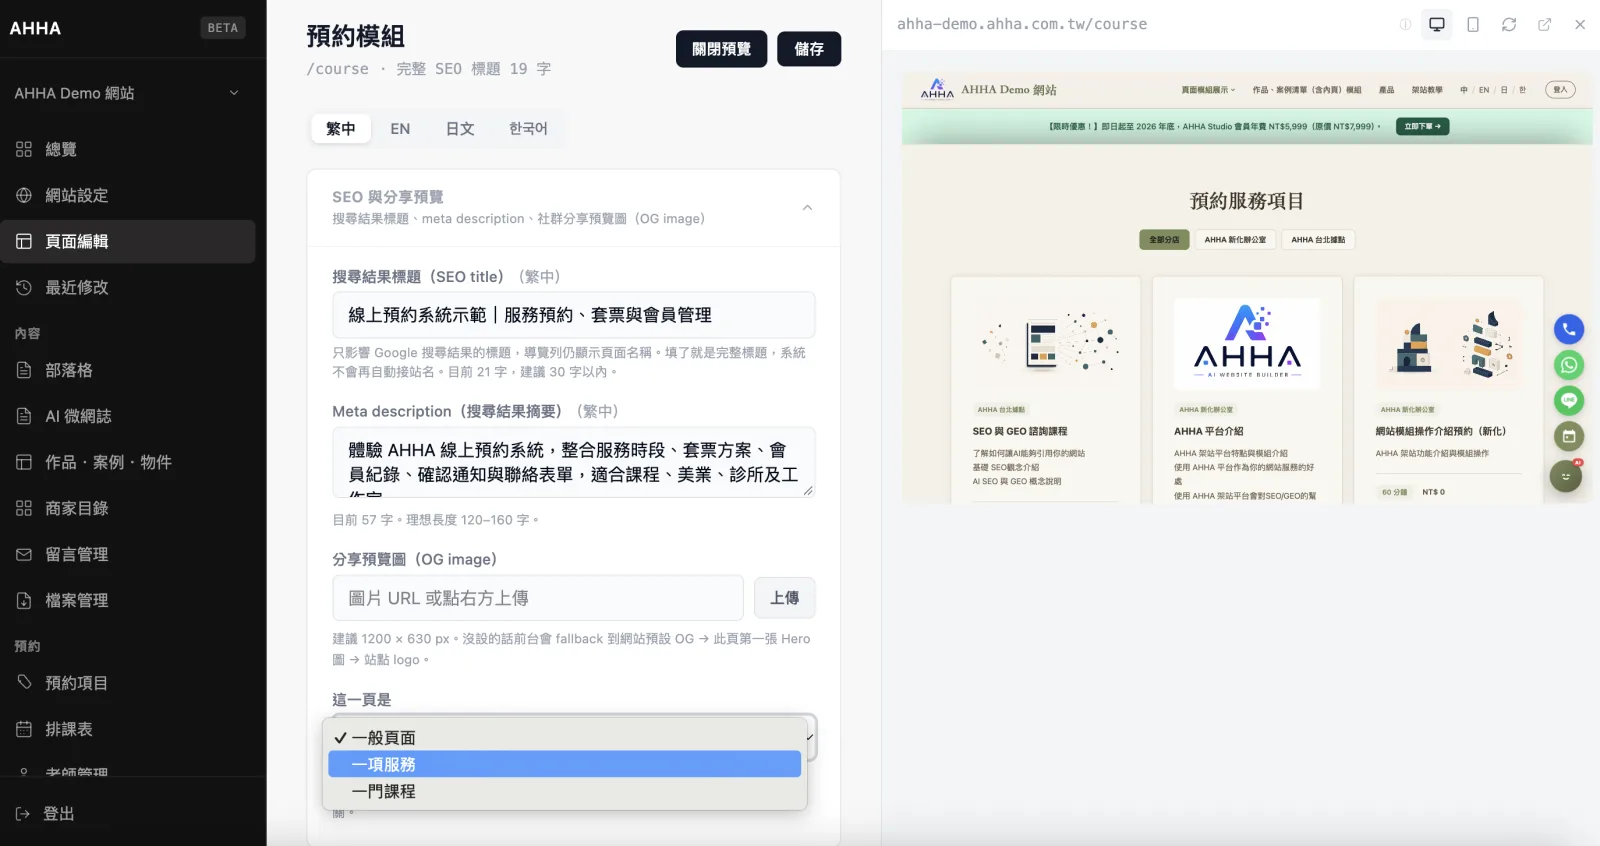Switch to 繁中 language tab
Screen dimensions: 1600x846
(341, 129)
